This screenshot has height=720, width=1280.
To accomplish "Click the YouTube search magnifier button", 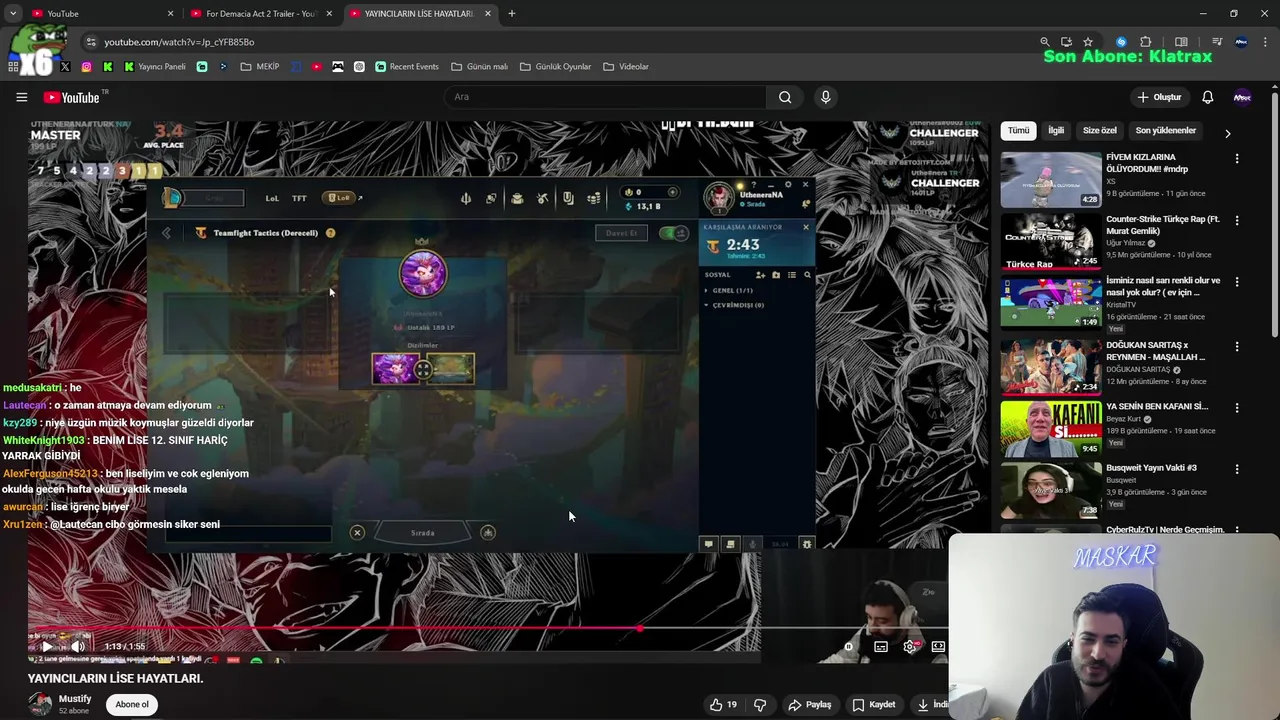I will click(x=785, y=97).
